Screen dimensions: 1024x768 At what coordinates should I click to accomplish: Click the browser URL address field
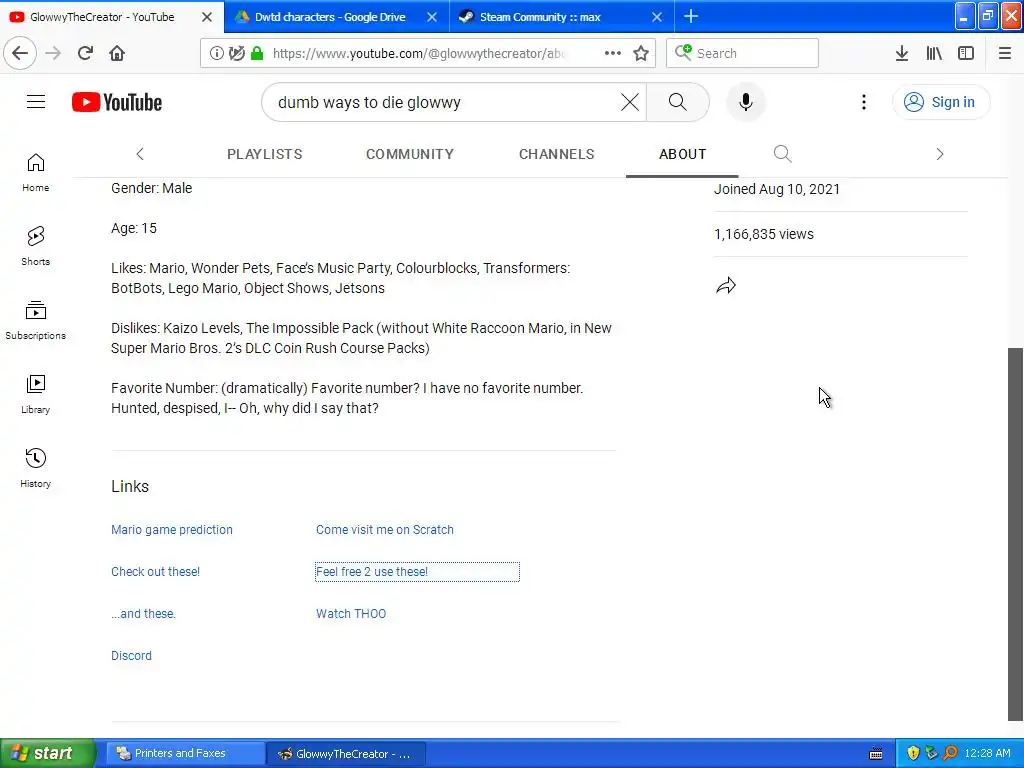[x=418, y=53]
